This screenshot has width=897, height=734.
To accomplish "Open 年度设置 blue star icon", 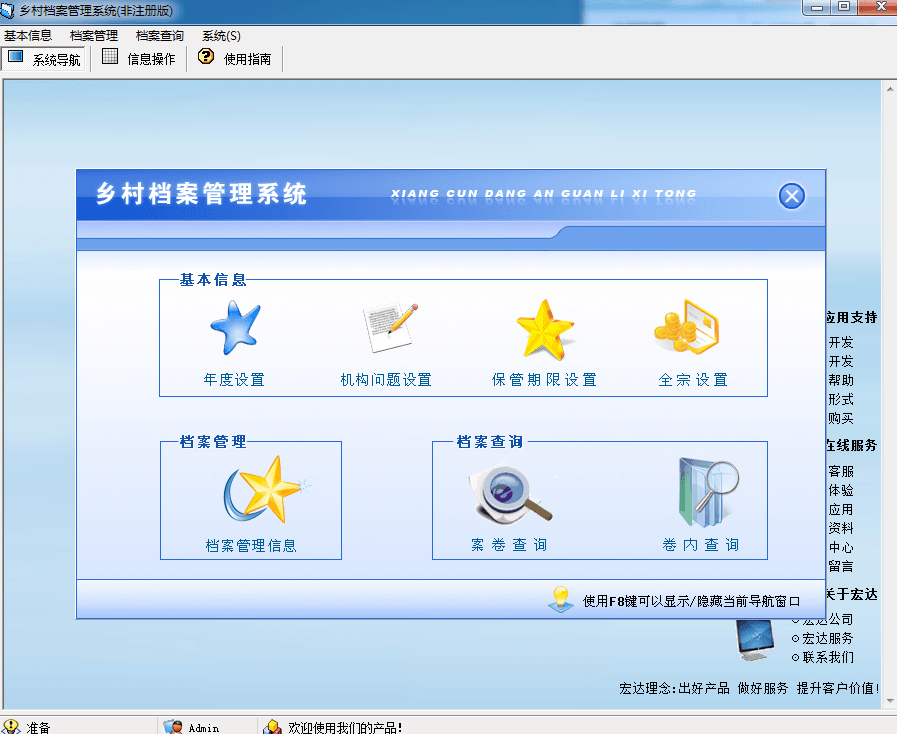I will pos(235,328).
